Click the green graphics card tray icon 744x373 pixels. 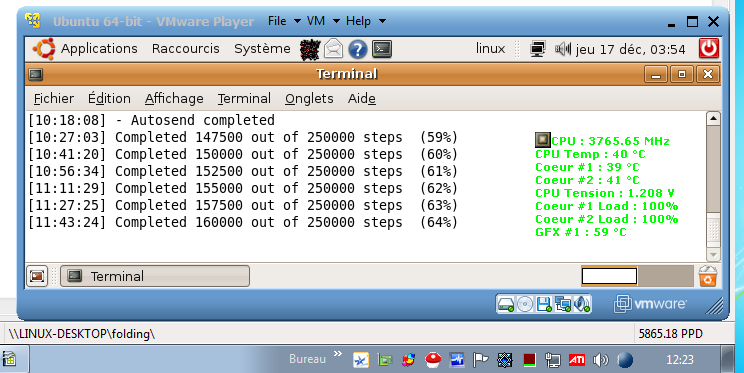tap(385, 360)
